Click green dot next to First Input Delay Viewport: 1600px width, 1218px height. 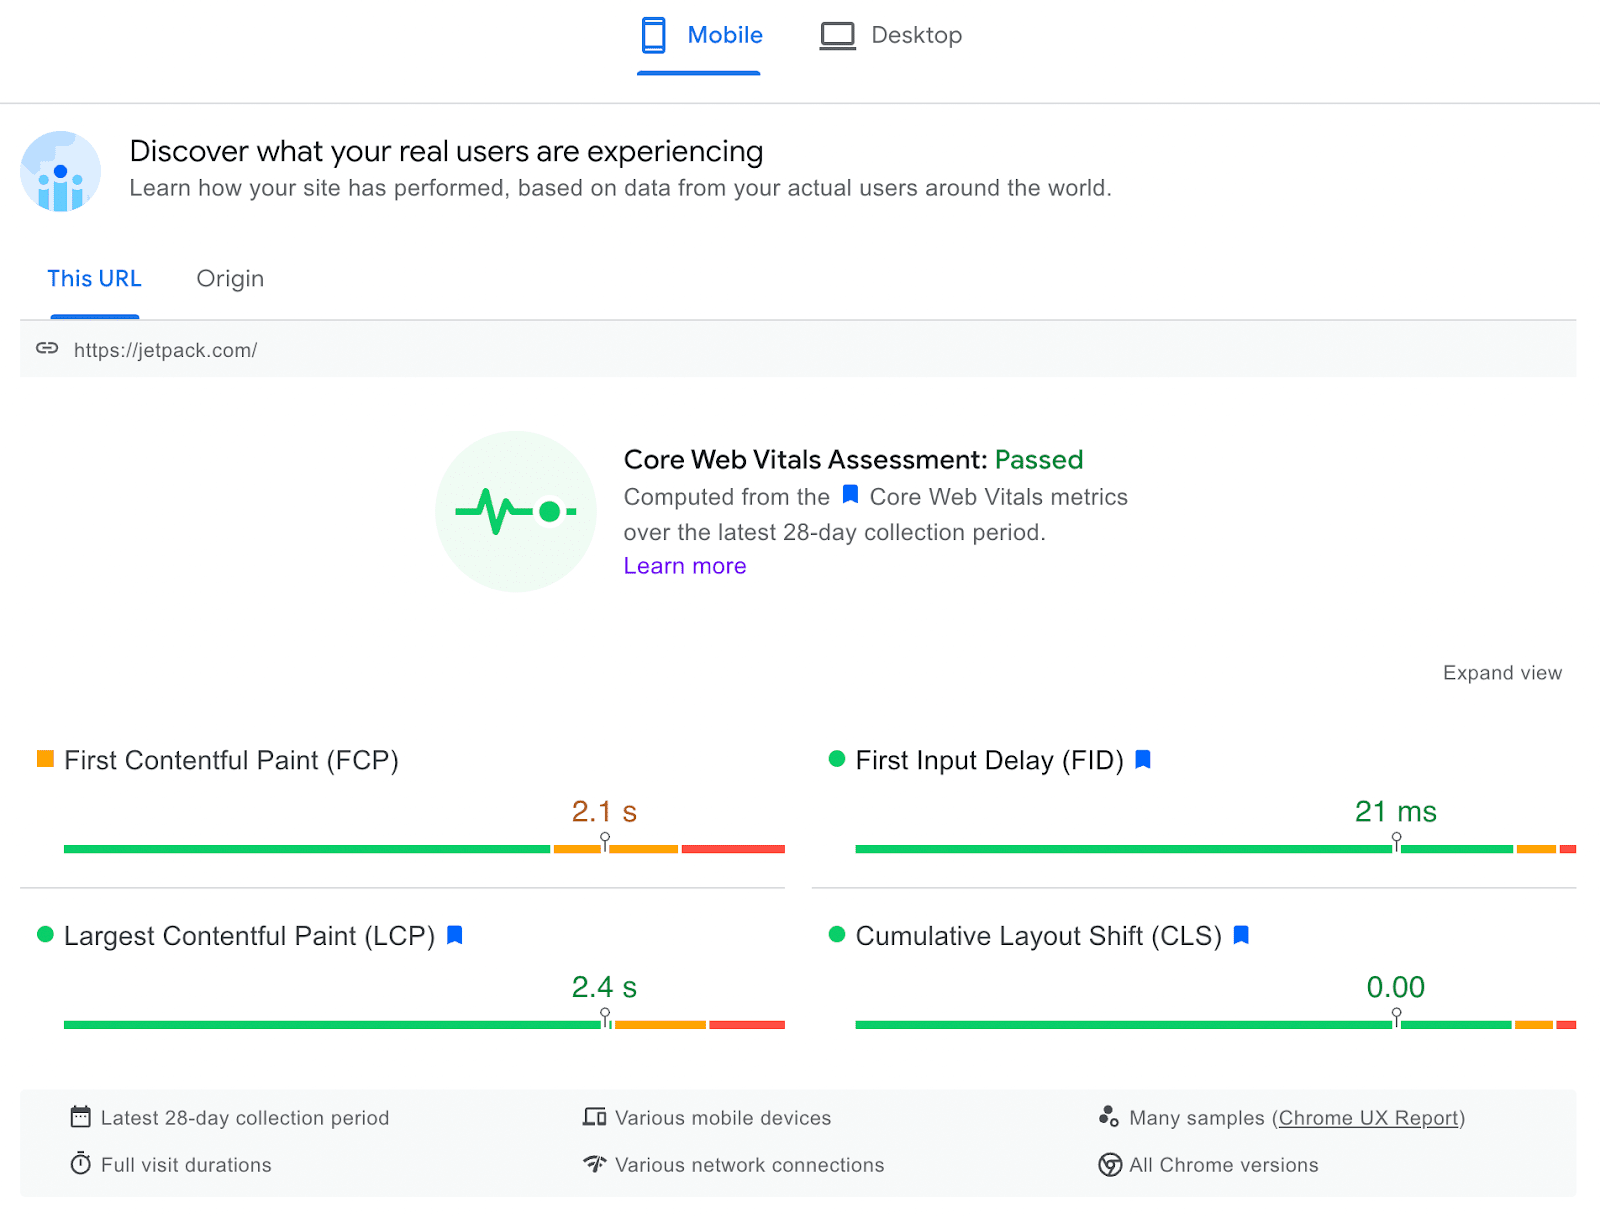(837, 759)
